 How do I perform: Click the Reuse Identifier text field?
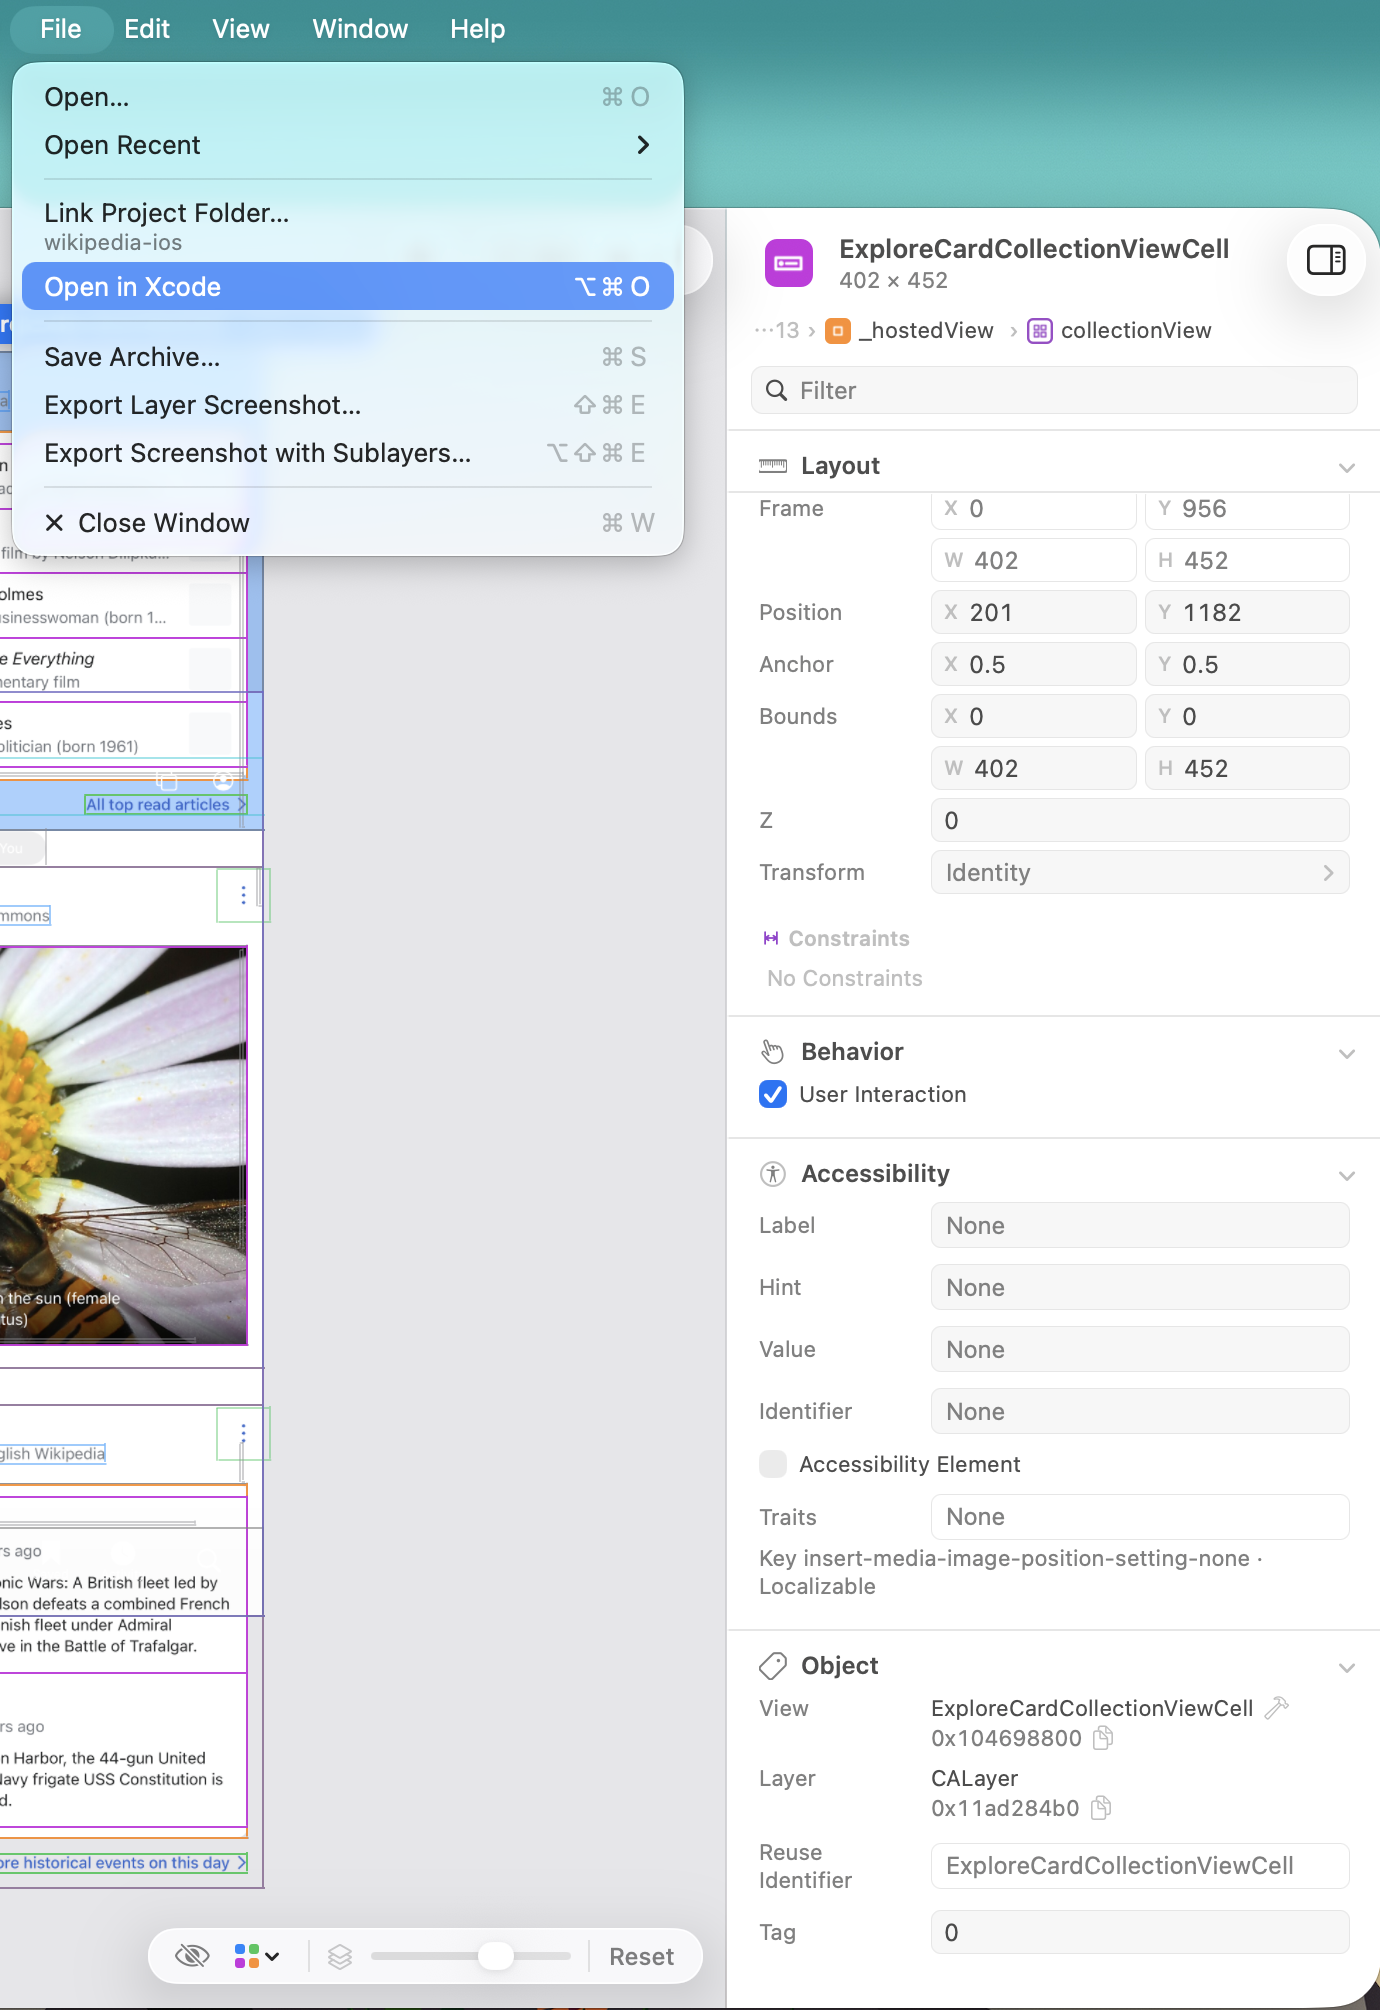1140,1866
